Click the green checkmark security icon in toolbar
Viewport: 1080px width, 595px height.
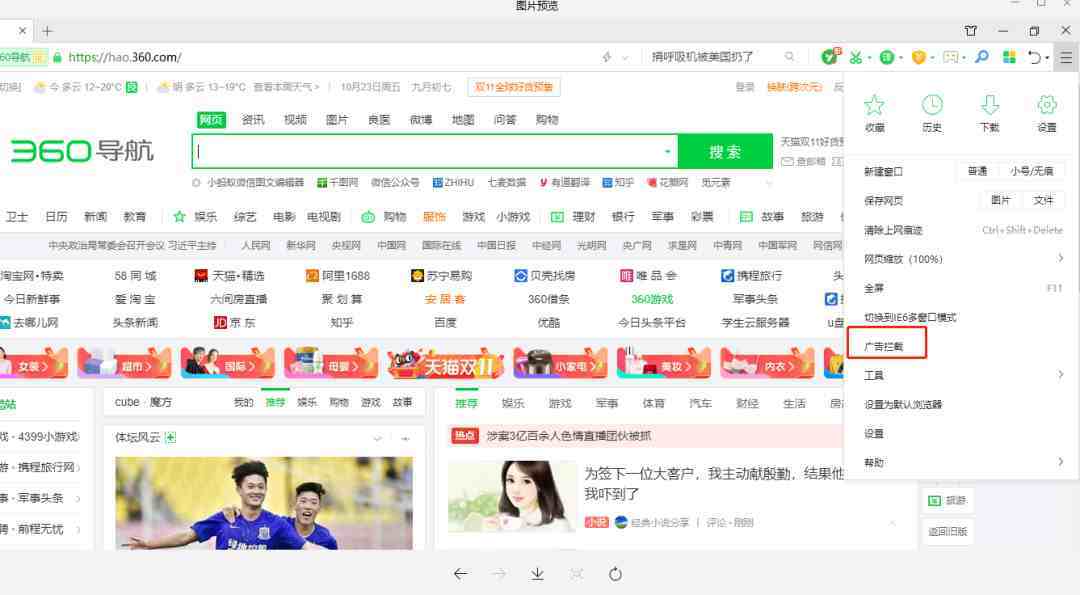pos(831,56)
